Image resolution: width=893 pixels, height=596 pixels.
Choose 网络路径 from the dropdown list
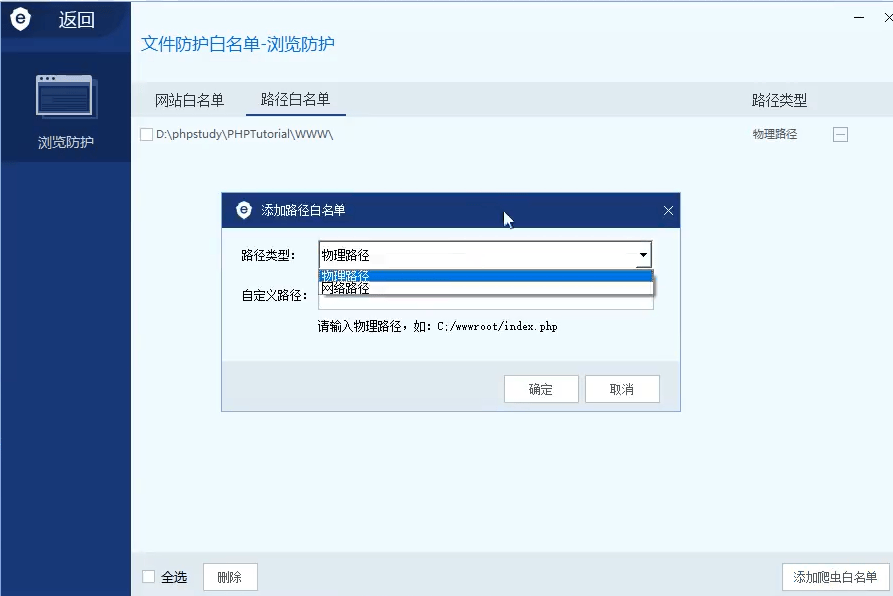tap(485, 288)
